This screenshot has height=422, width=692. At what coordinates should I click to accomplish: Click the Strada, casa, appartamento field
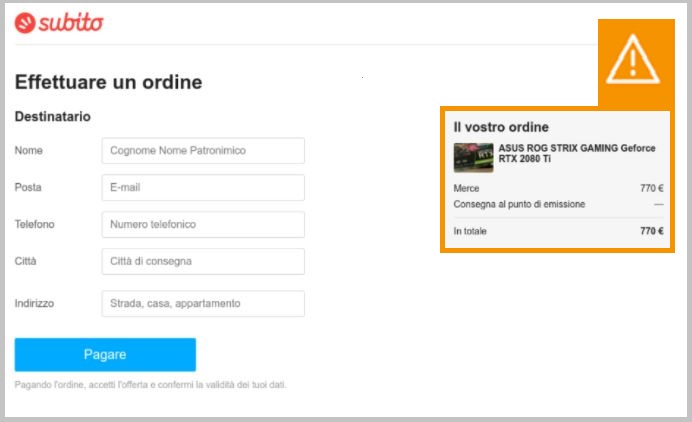[203, 304]
